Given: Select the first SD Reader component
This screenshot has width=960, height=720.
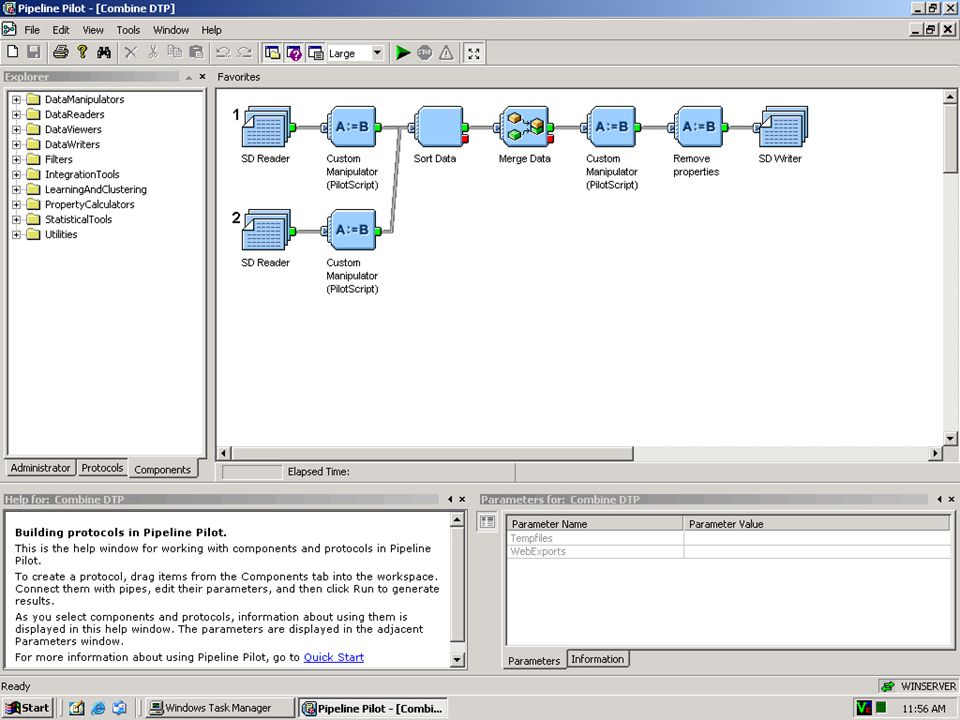Looking at the screenshot, I should [267, 127].
